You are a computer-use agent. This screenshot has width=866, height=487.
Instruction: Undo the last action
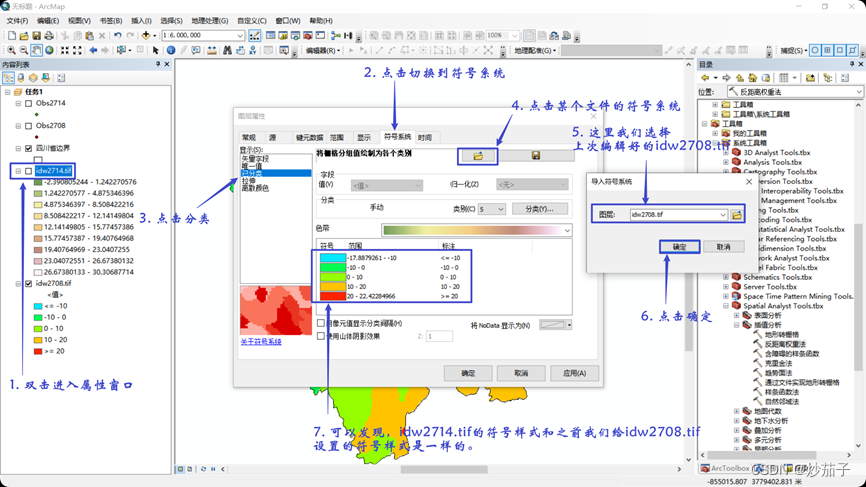coord(117,35)
